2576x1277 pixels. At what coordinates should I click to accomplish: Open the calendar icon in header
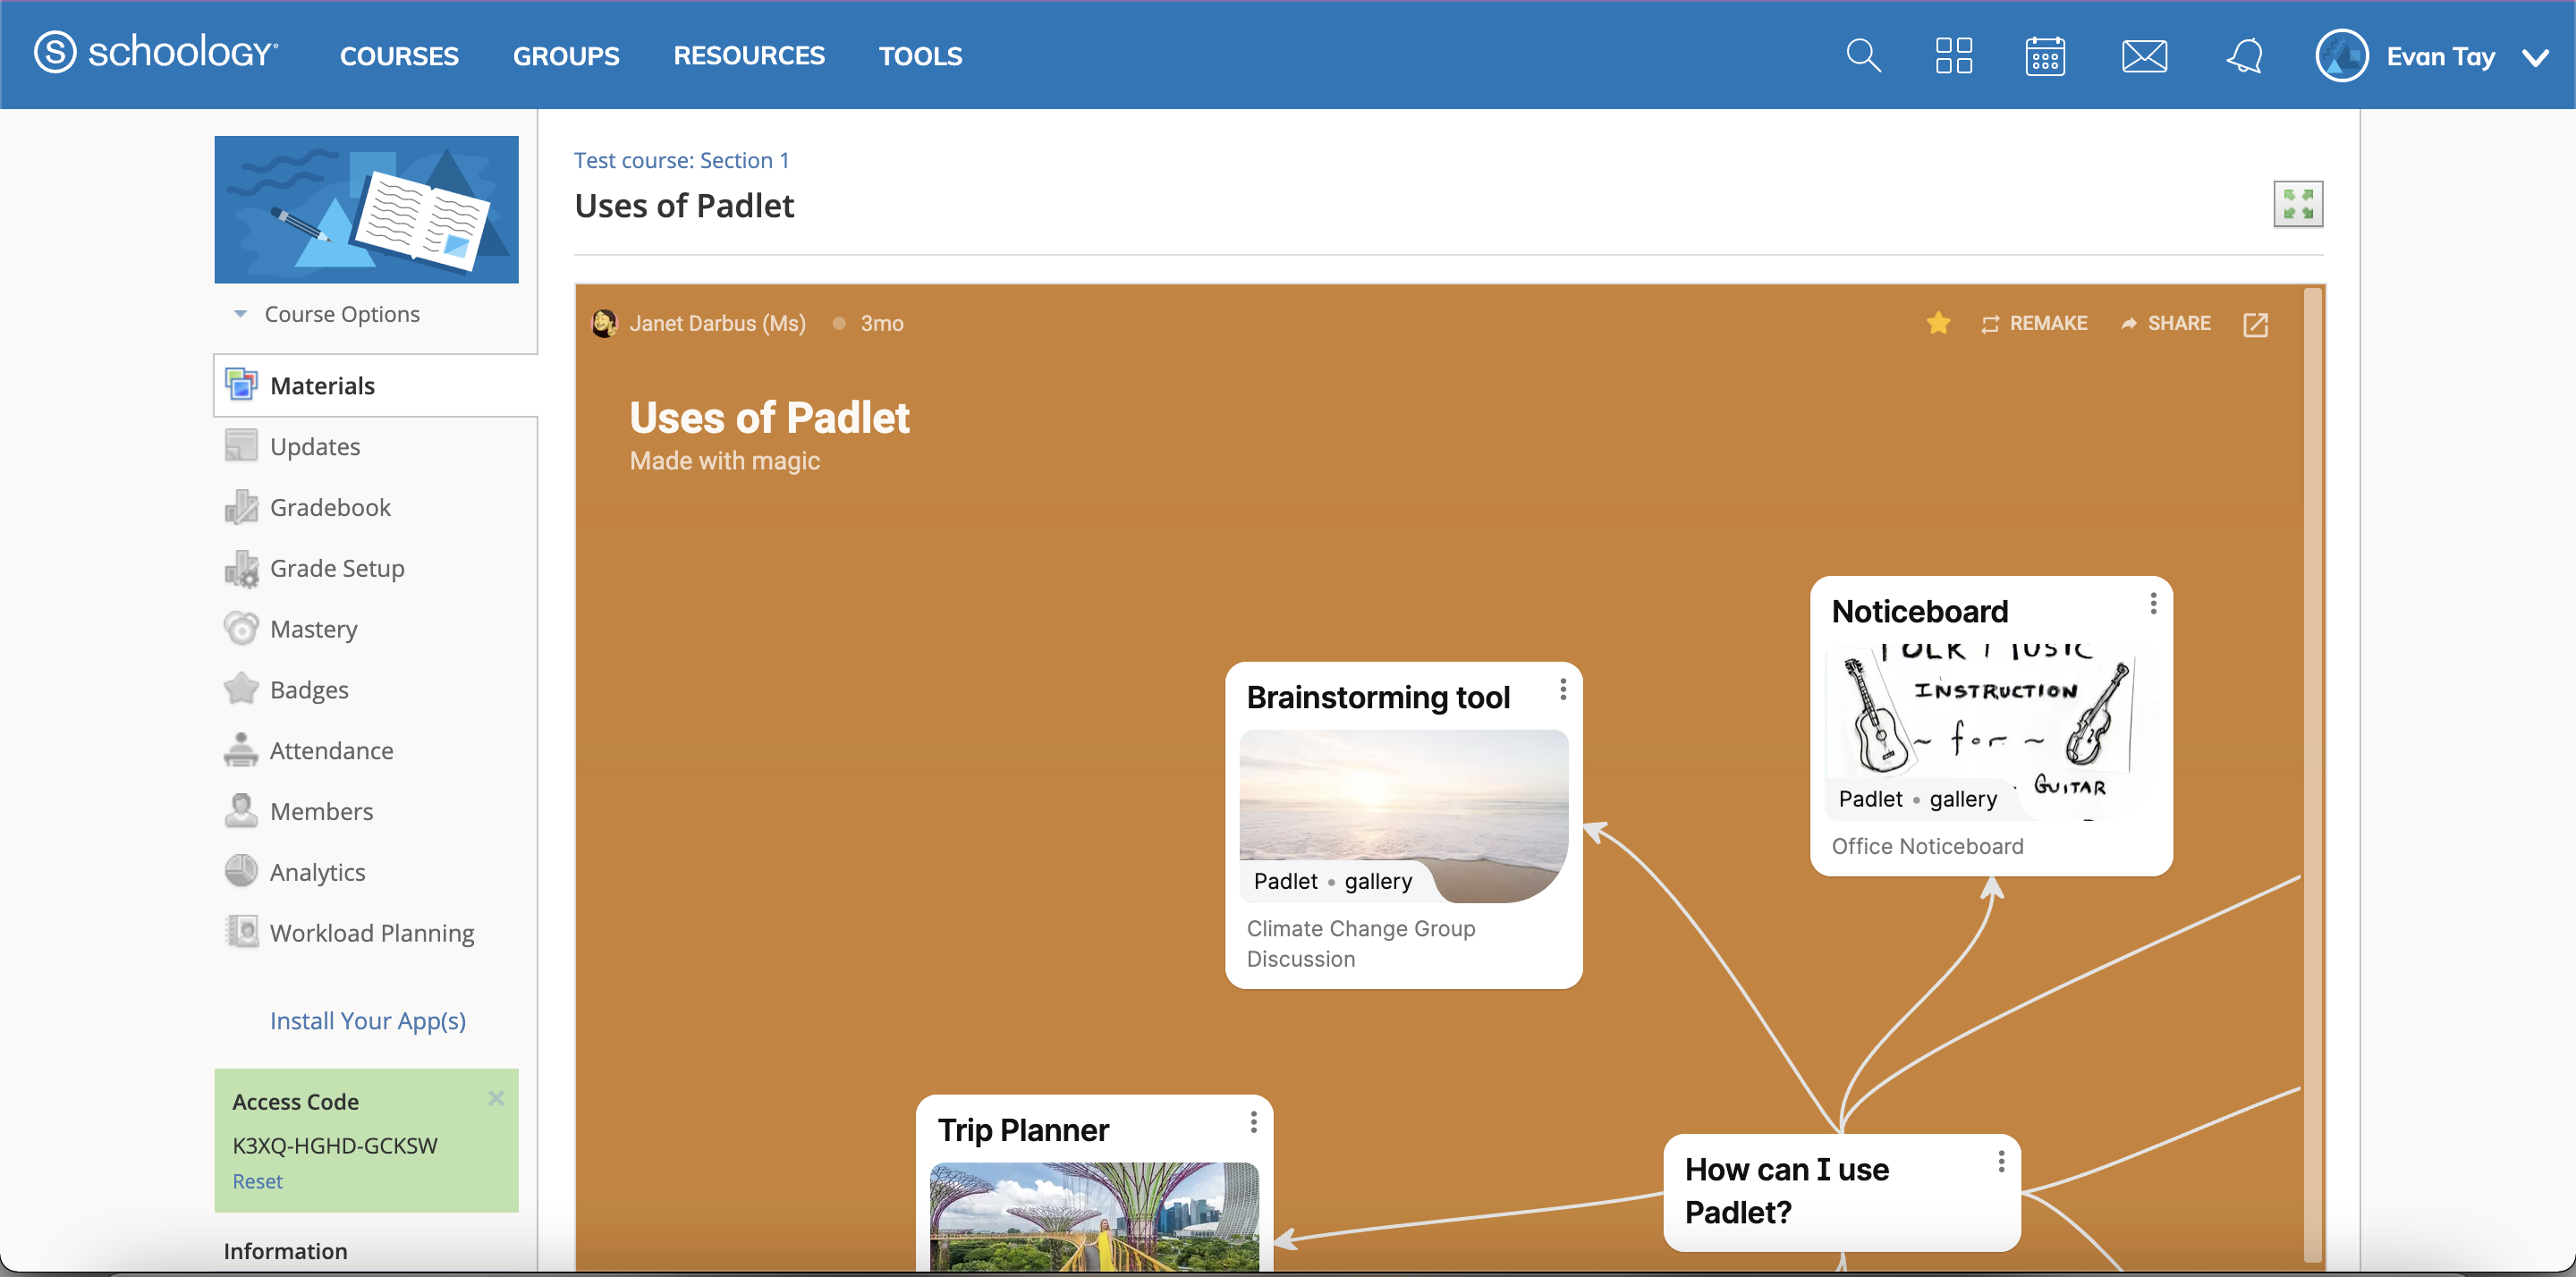click(x=2045, y=56)
